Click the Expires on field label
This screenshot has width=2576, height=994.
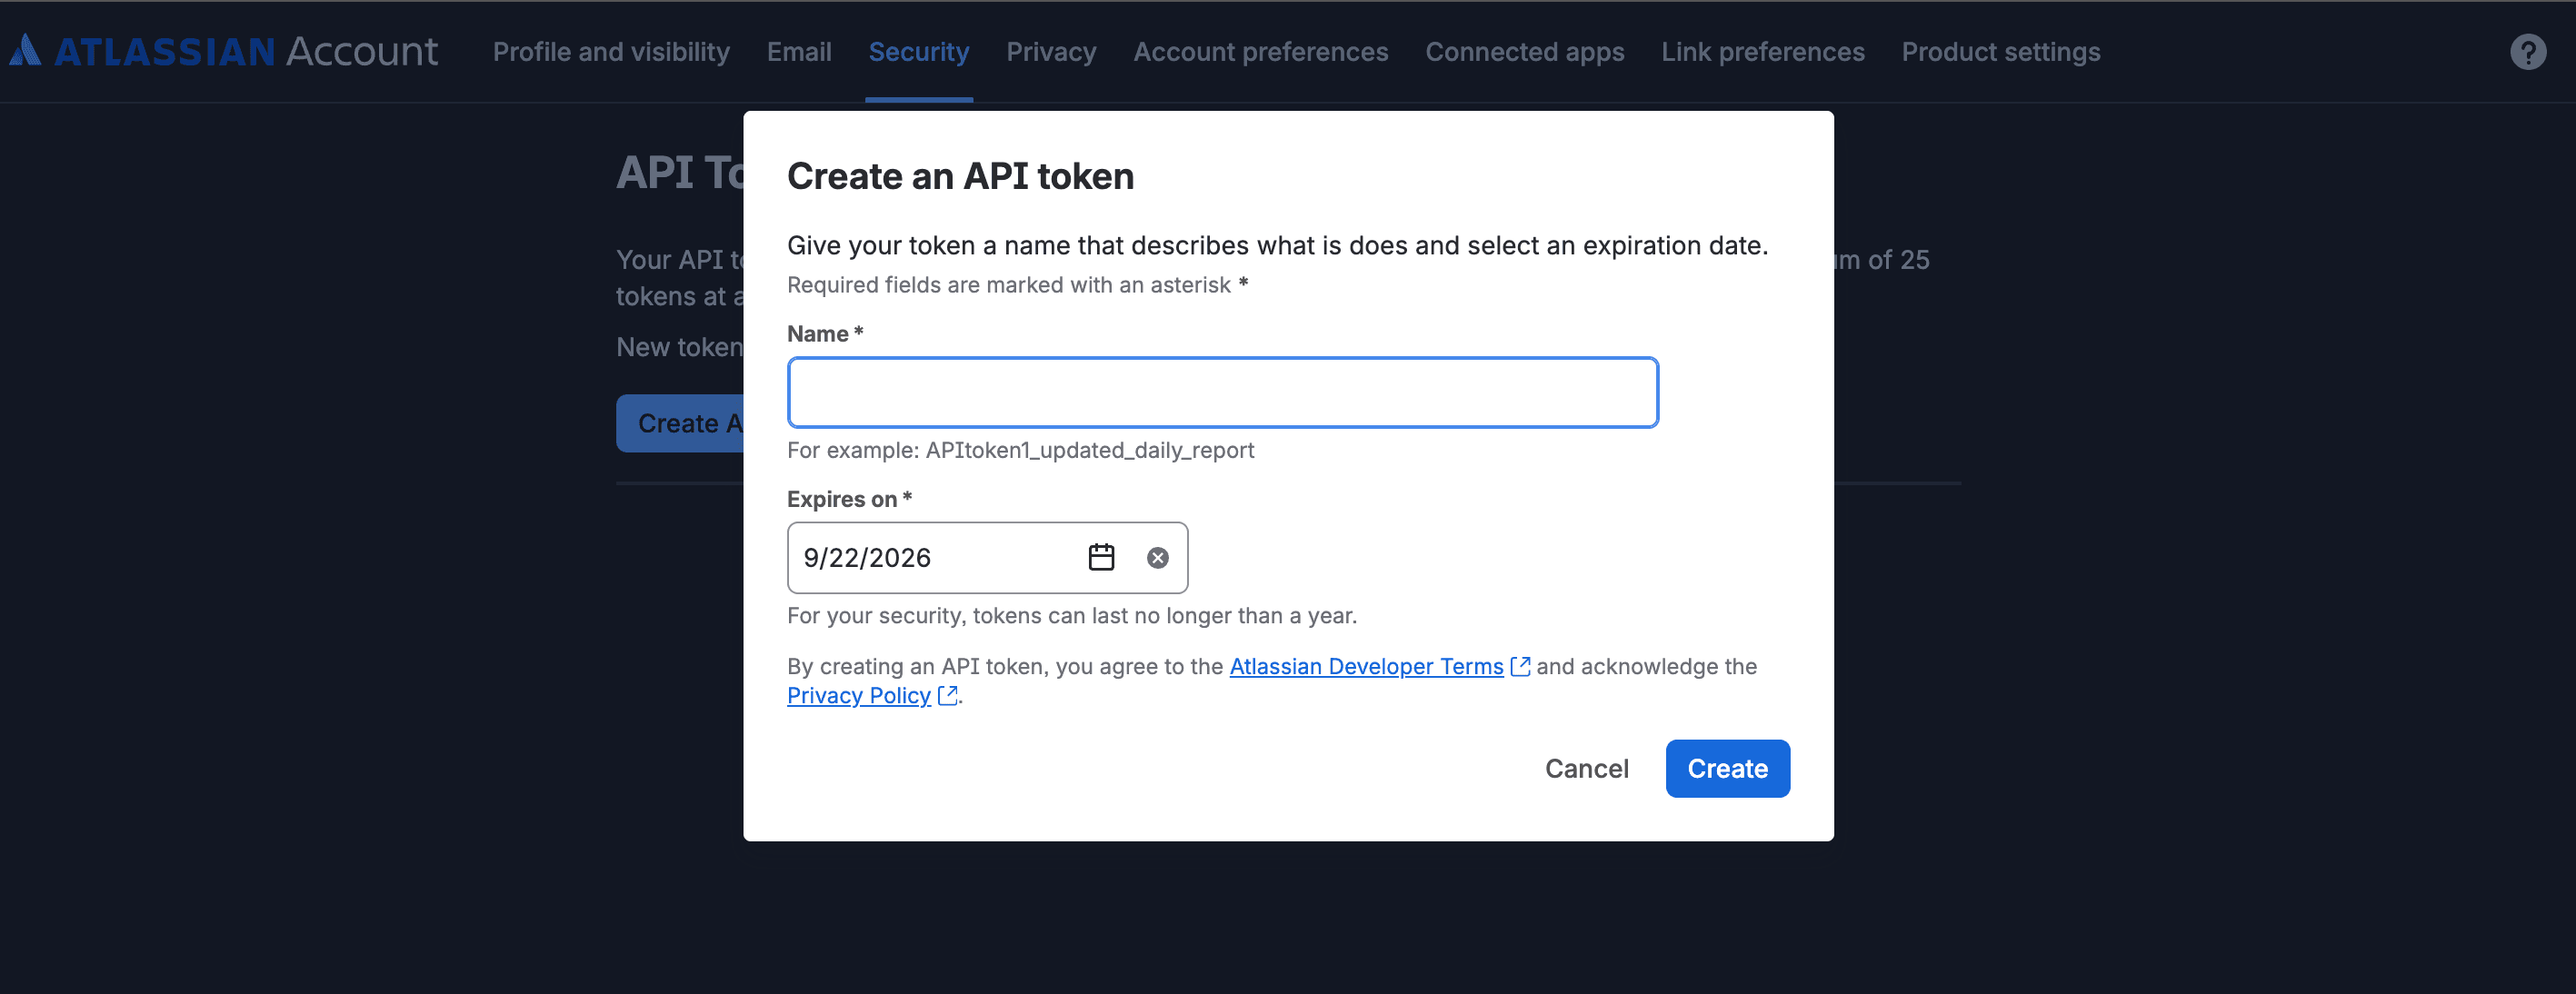point(848,499)
